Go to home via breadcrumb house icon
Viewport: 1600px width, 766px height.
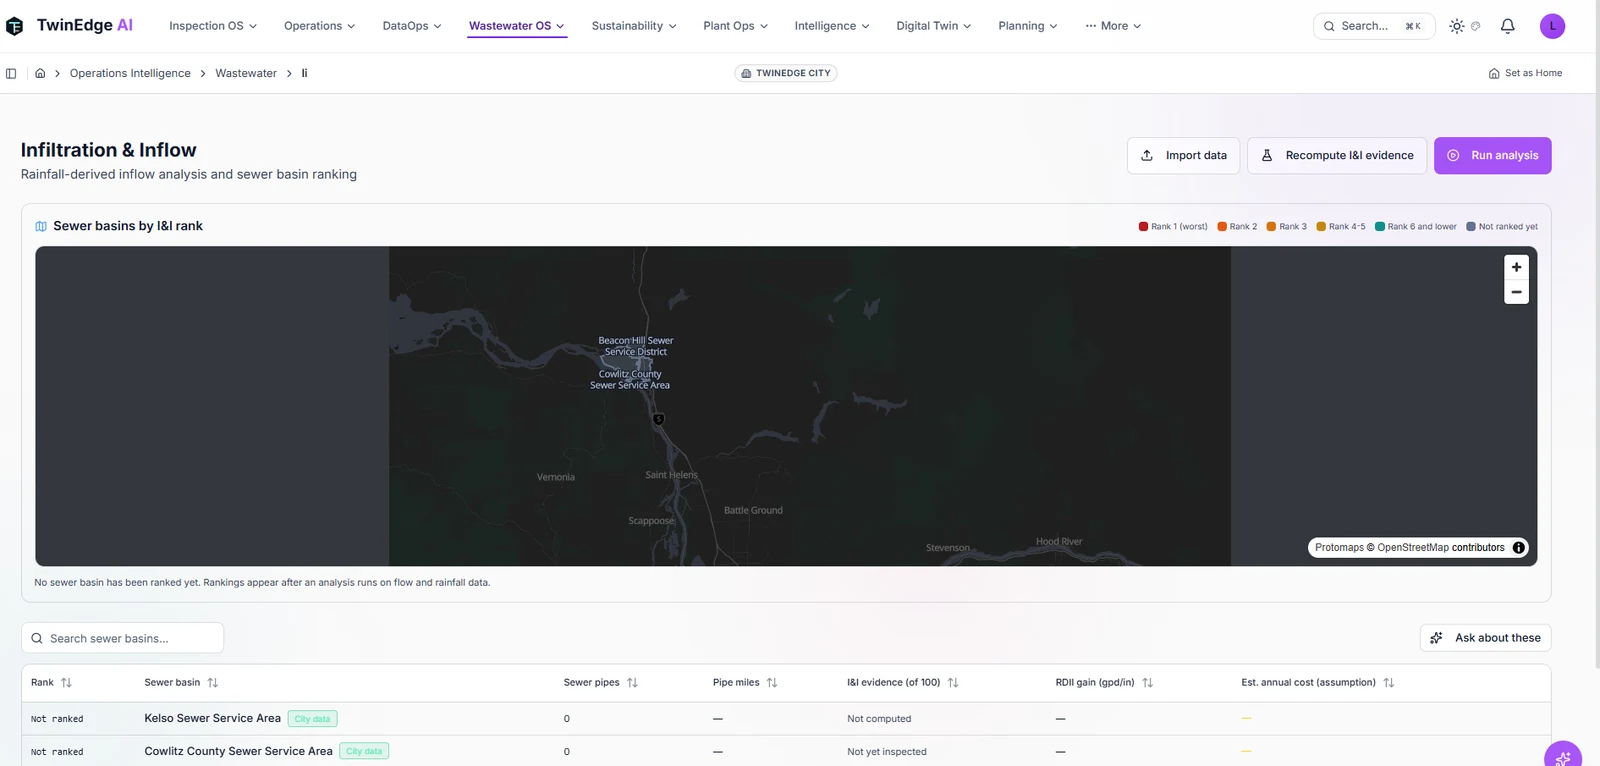[40, 73]
